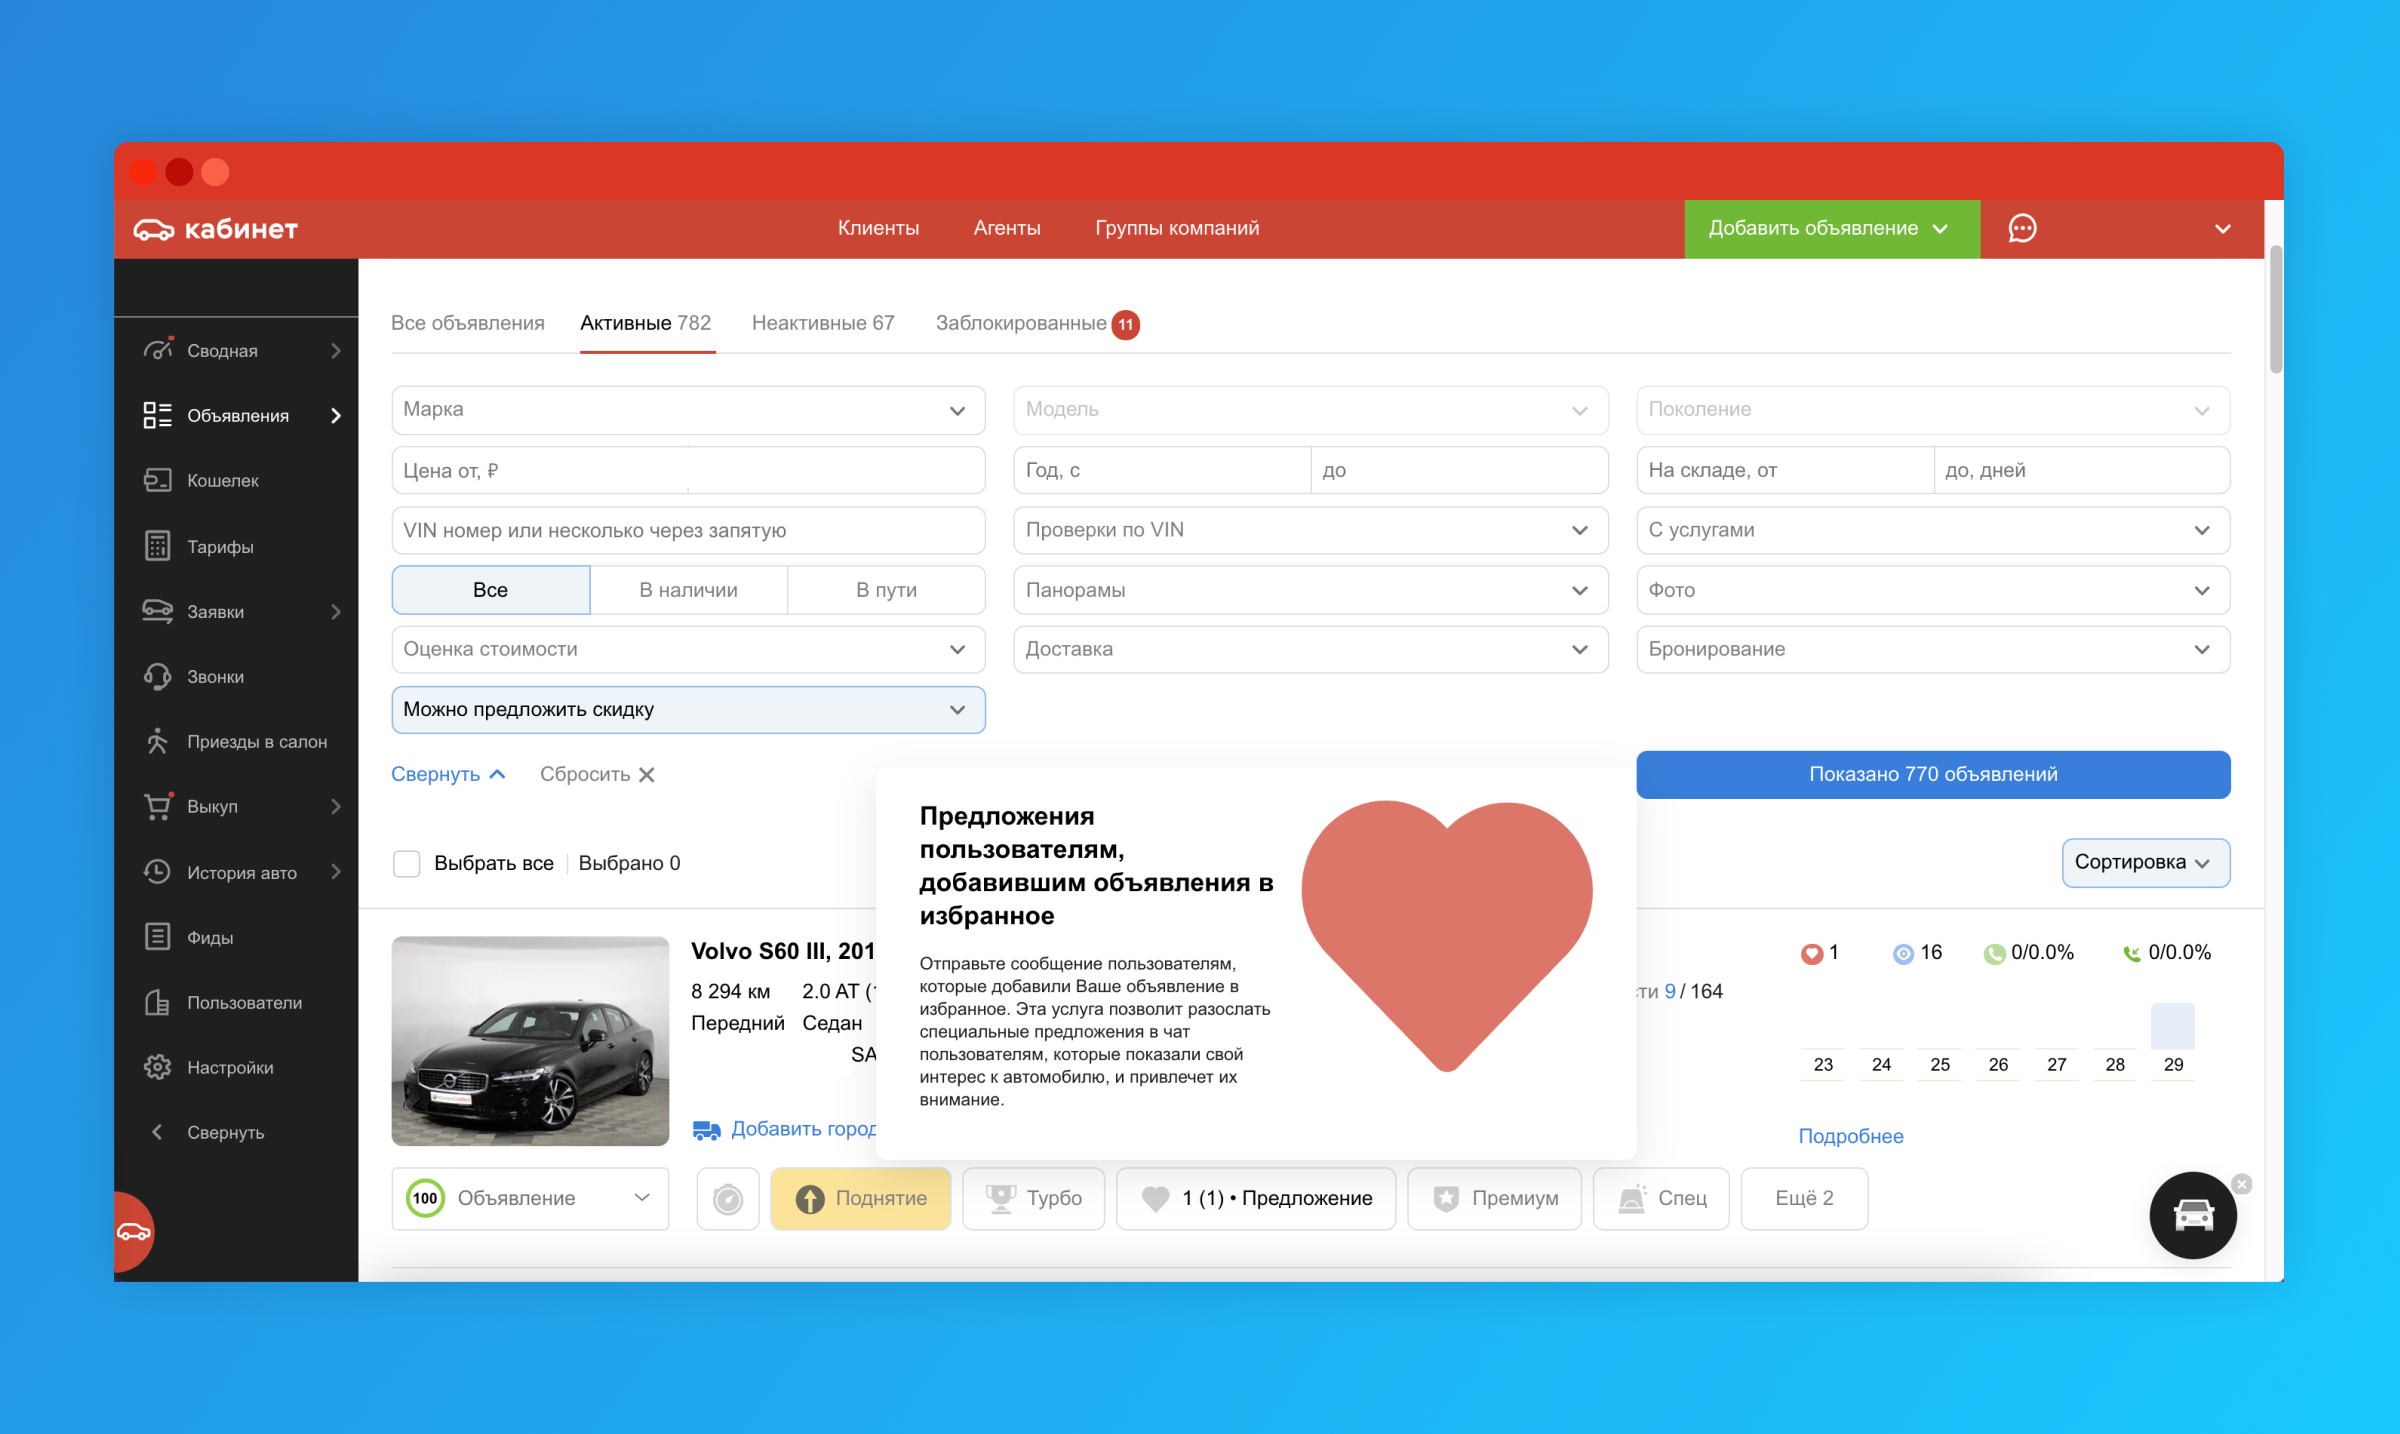Toggle the Поднятие service button

861,1198
